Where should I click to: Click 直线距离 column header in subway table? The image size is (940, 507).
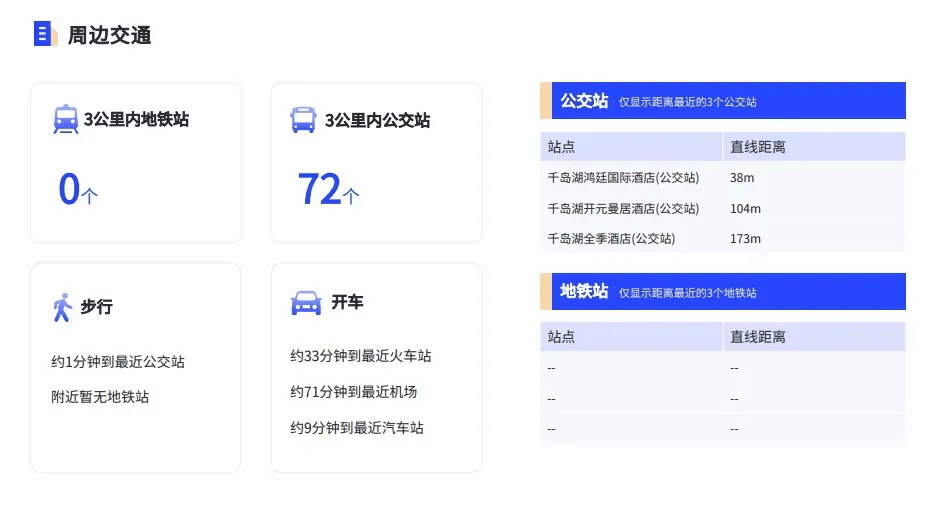[814, 337]
